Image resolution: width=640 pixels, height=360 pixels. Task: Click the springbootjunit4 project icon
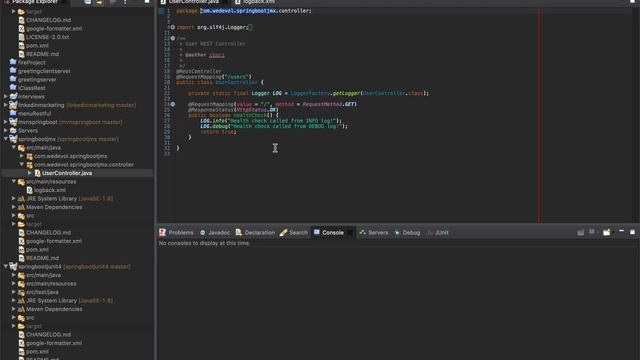tap(13, 267)
